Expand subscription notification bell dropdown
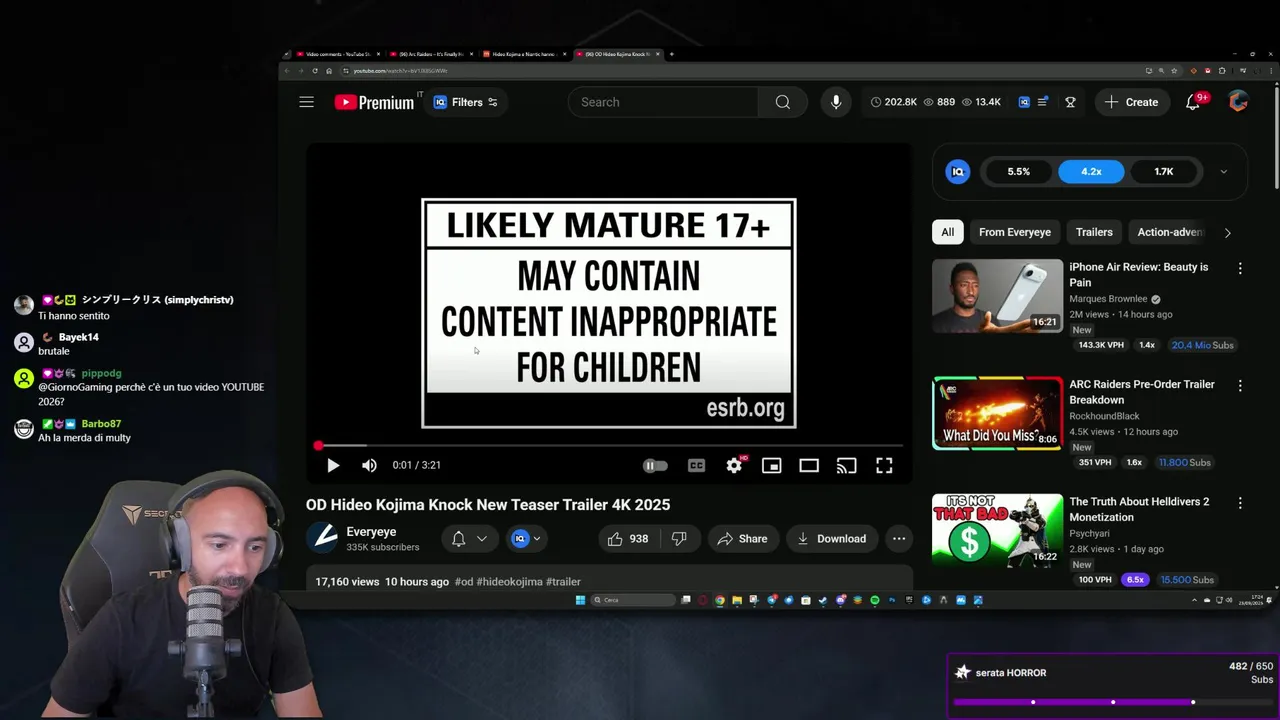Image resolution: width=1280 pixels, height=720 pixels. coord(469,539)
